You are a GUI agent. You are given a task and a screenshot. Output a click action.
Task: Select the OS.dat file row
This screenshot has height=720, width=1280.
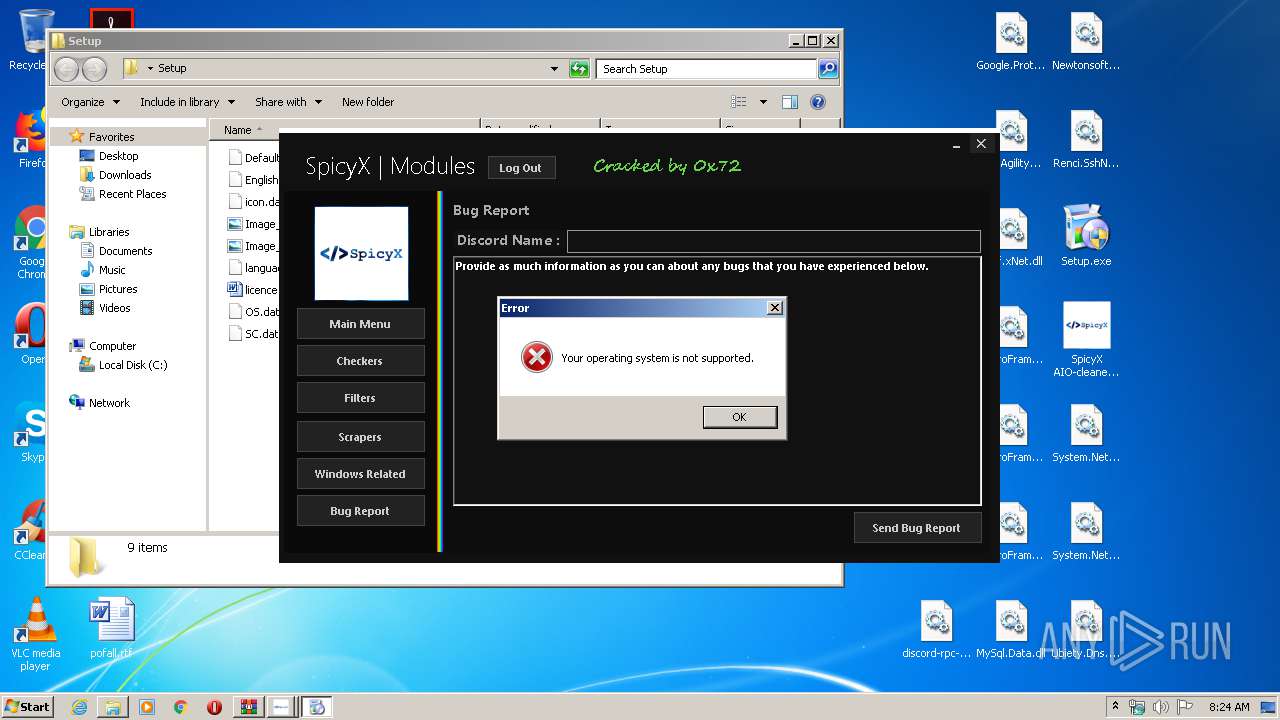click(254, 312)
